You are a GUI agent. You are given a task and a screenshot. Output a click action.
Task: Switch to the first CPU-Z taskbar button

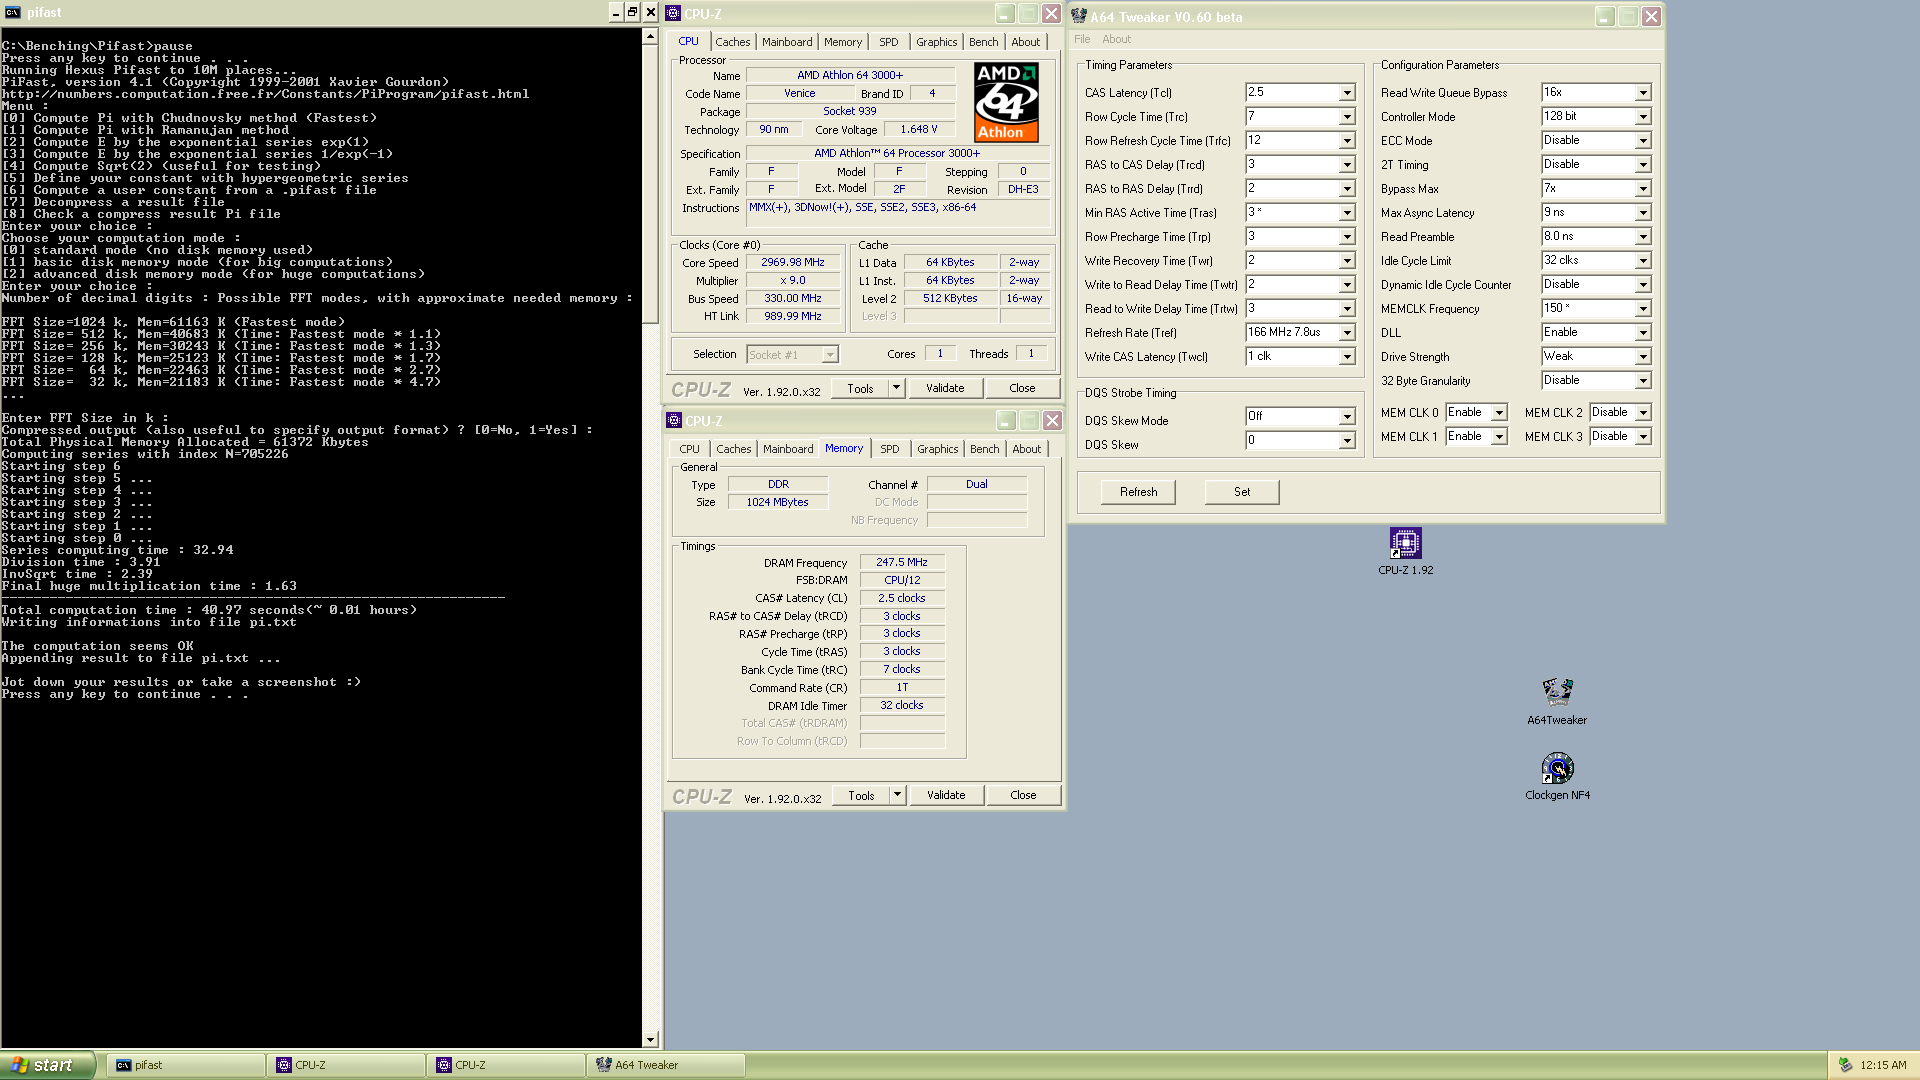click(346, 1065)
